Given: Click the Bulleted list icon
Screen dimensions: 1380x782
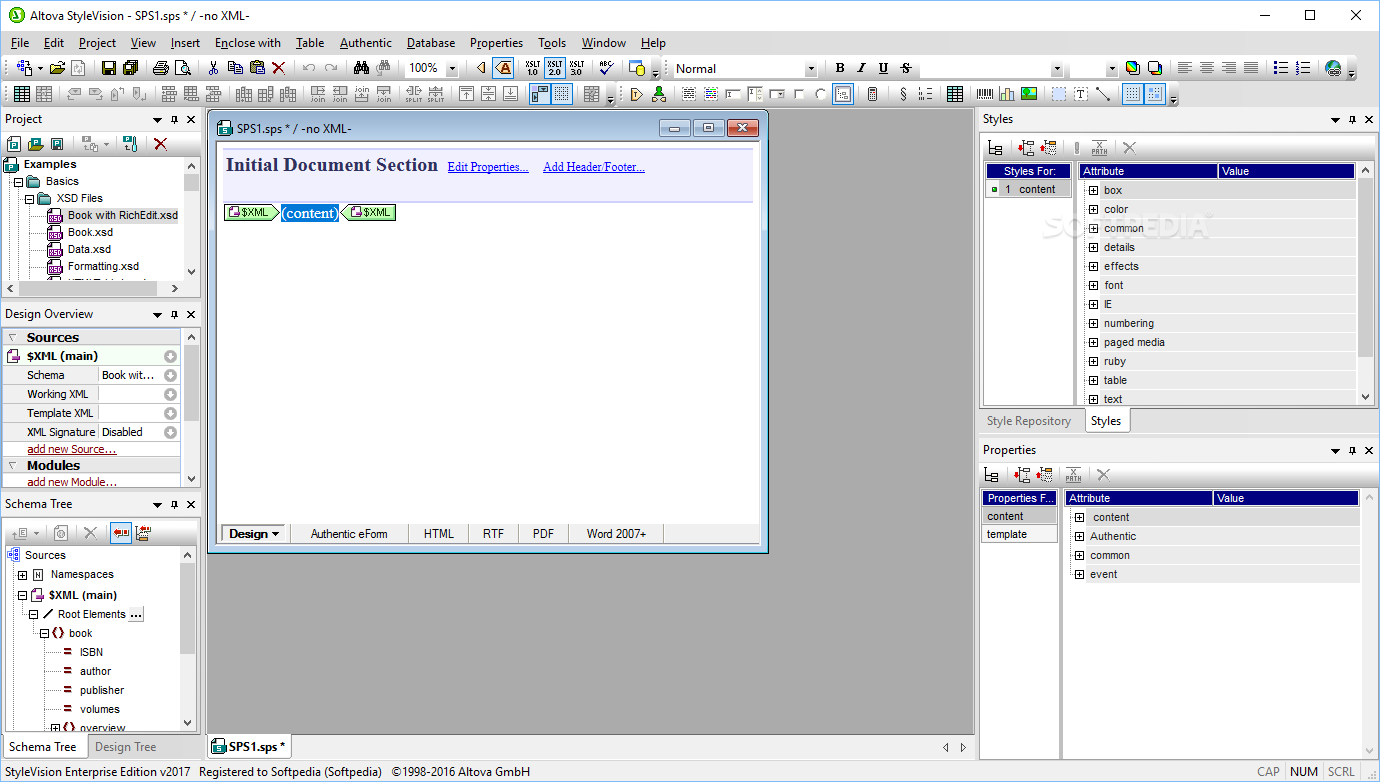Looking at the screenshot, I should (1281, 68).
